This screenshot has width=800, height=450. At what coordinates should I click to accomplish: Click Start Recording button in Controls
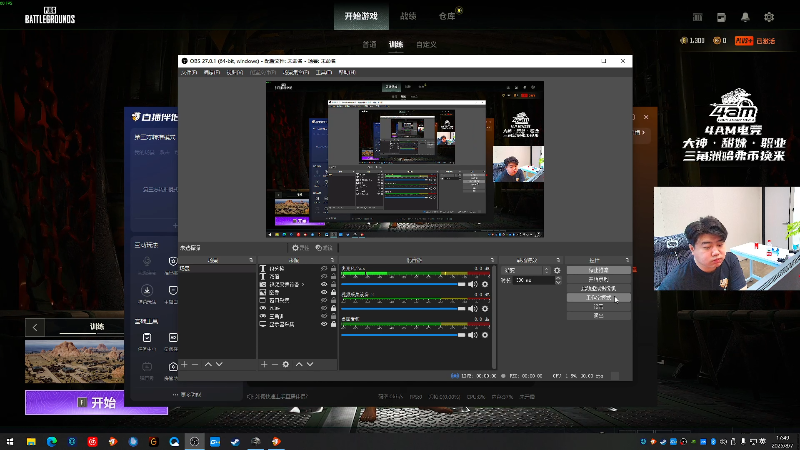[598, 279]
